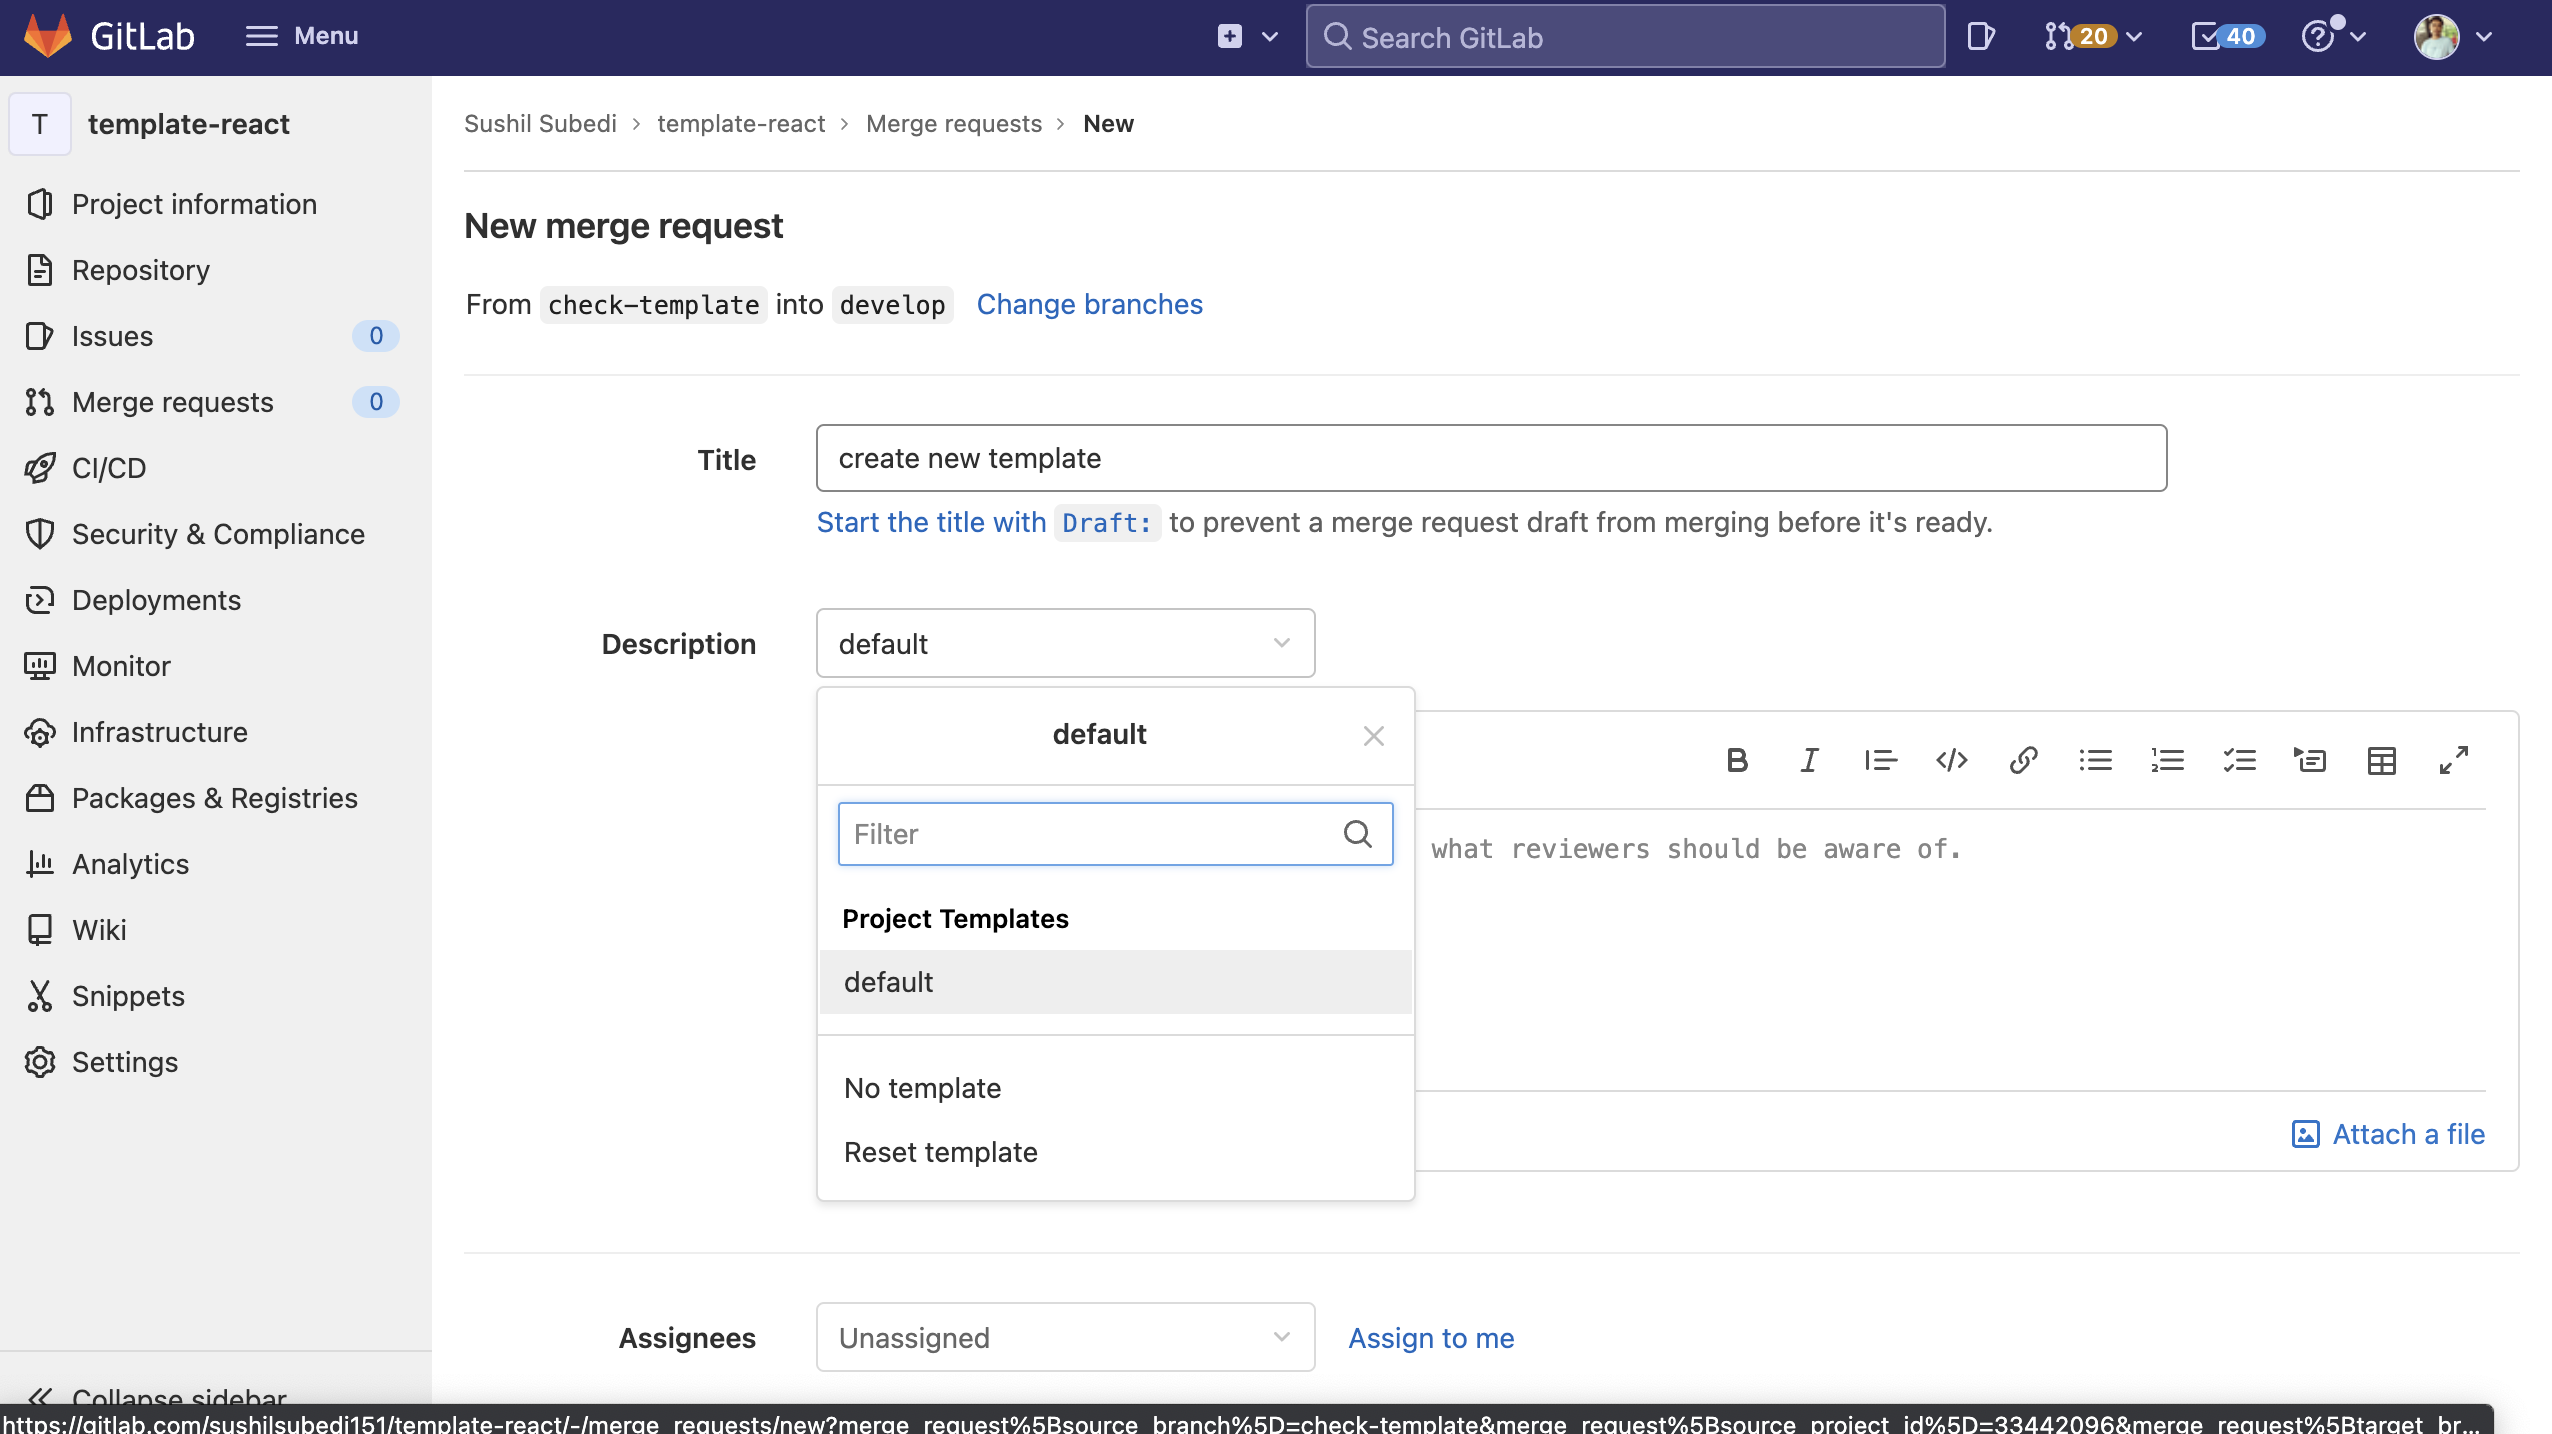Click the Settings gear icon
The image size is (2552, 1434).
pyautogui.click(x=40, y=1062)
